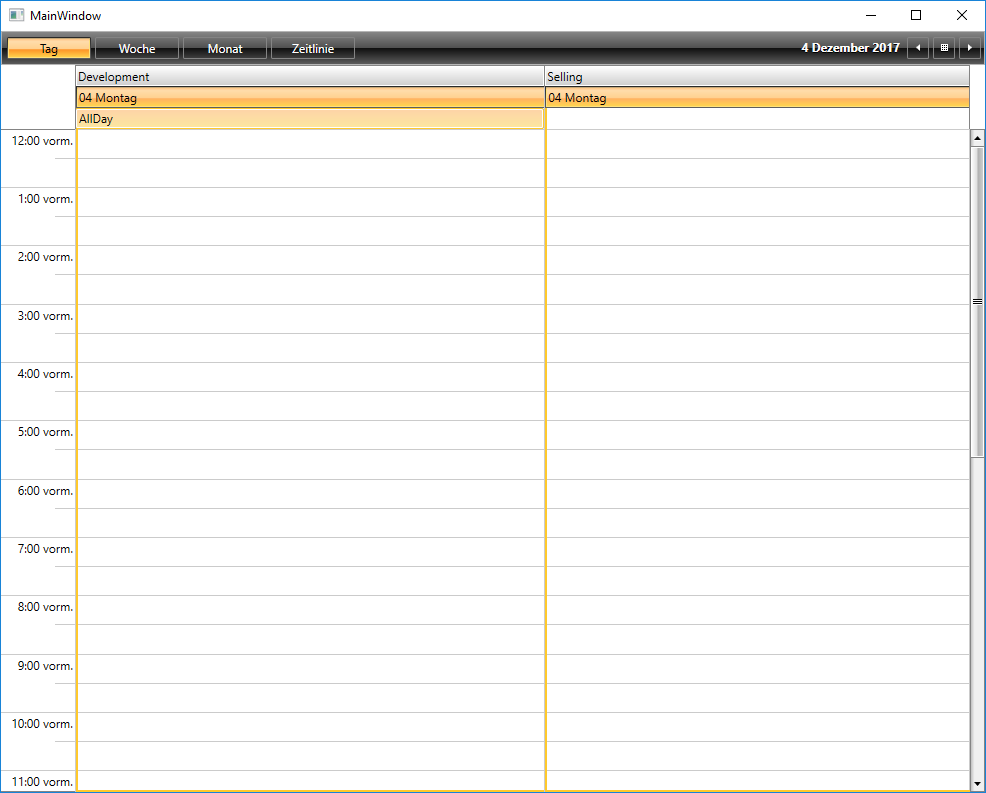Click scrollbar down arrow
The image size is (986, 793).
[977, 784]
